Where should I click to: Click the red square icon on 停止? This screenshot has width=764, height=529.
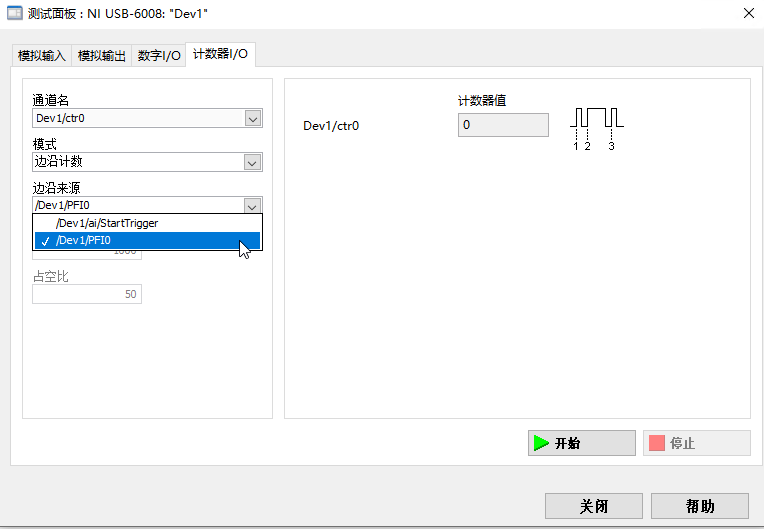657,443
